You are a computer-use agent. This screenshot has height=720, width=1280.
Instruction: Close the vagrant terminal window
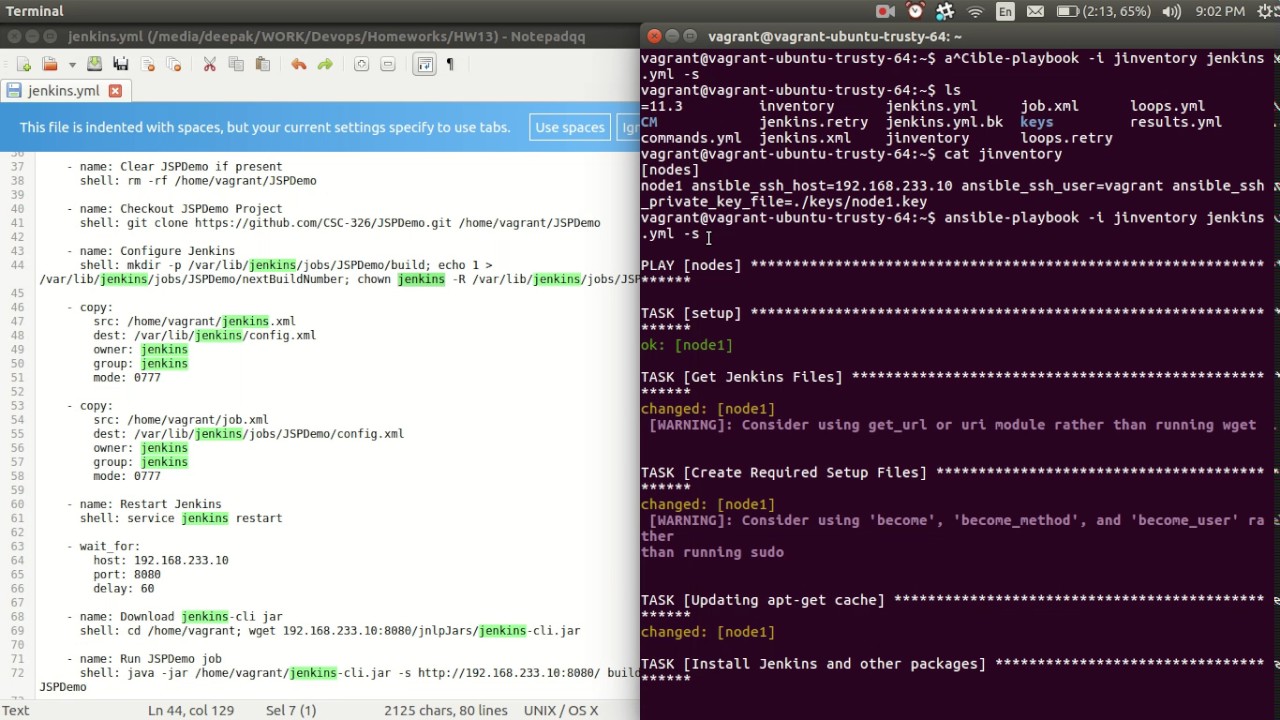654,36
